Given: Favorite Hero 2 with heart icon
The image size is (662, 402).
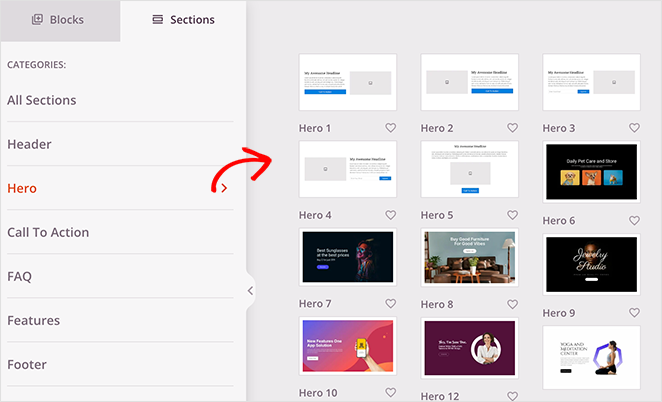Looking at the screenshot, I should (x=512, y=128).
